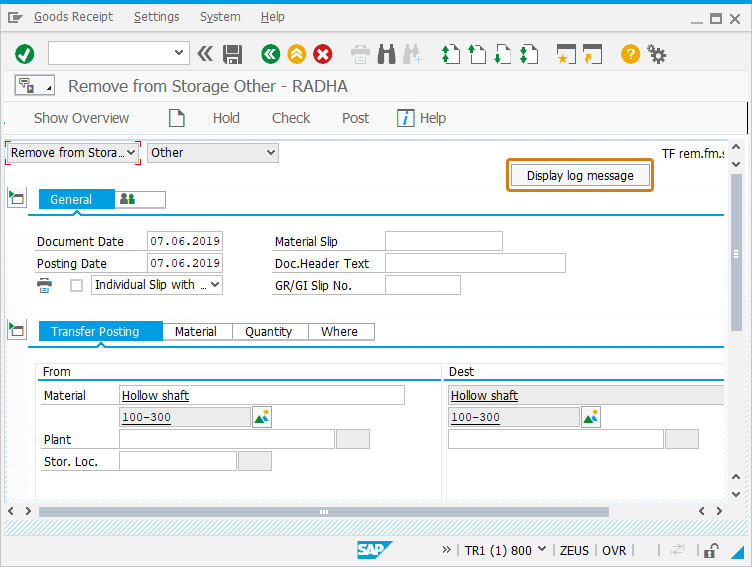Image resolution: width=752 pixels, height=567 pixels.
Task: Select the Quantity tab
Action: (270, 331)
